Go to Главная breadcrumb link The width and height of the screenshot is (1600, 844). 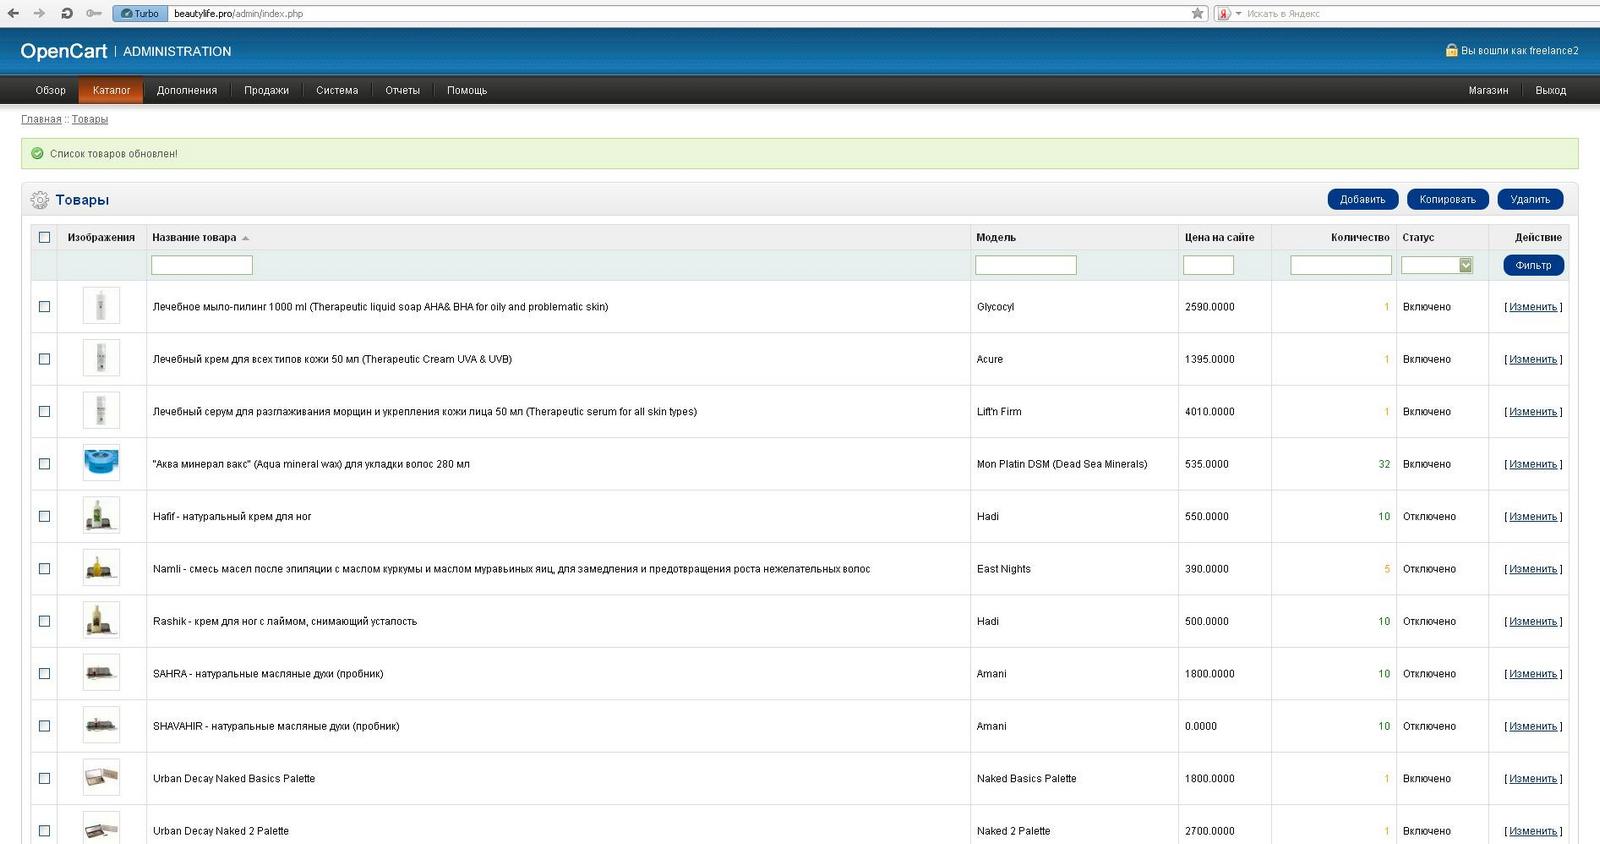point(41,119)
